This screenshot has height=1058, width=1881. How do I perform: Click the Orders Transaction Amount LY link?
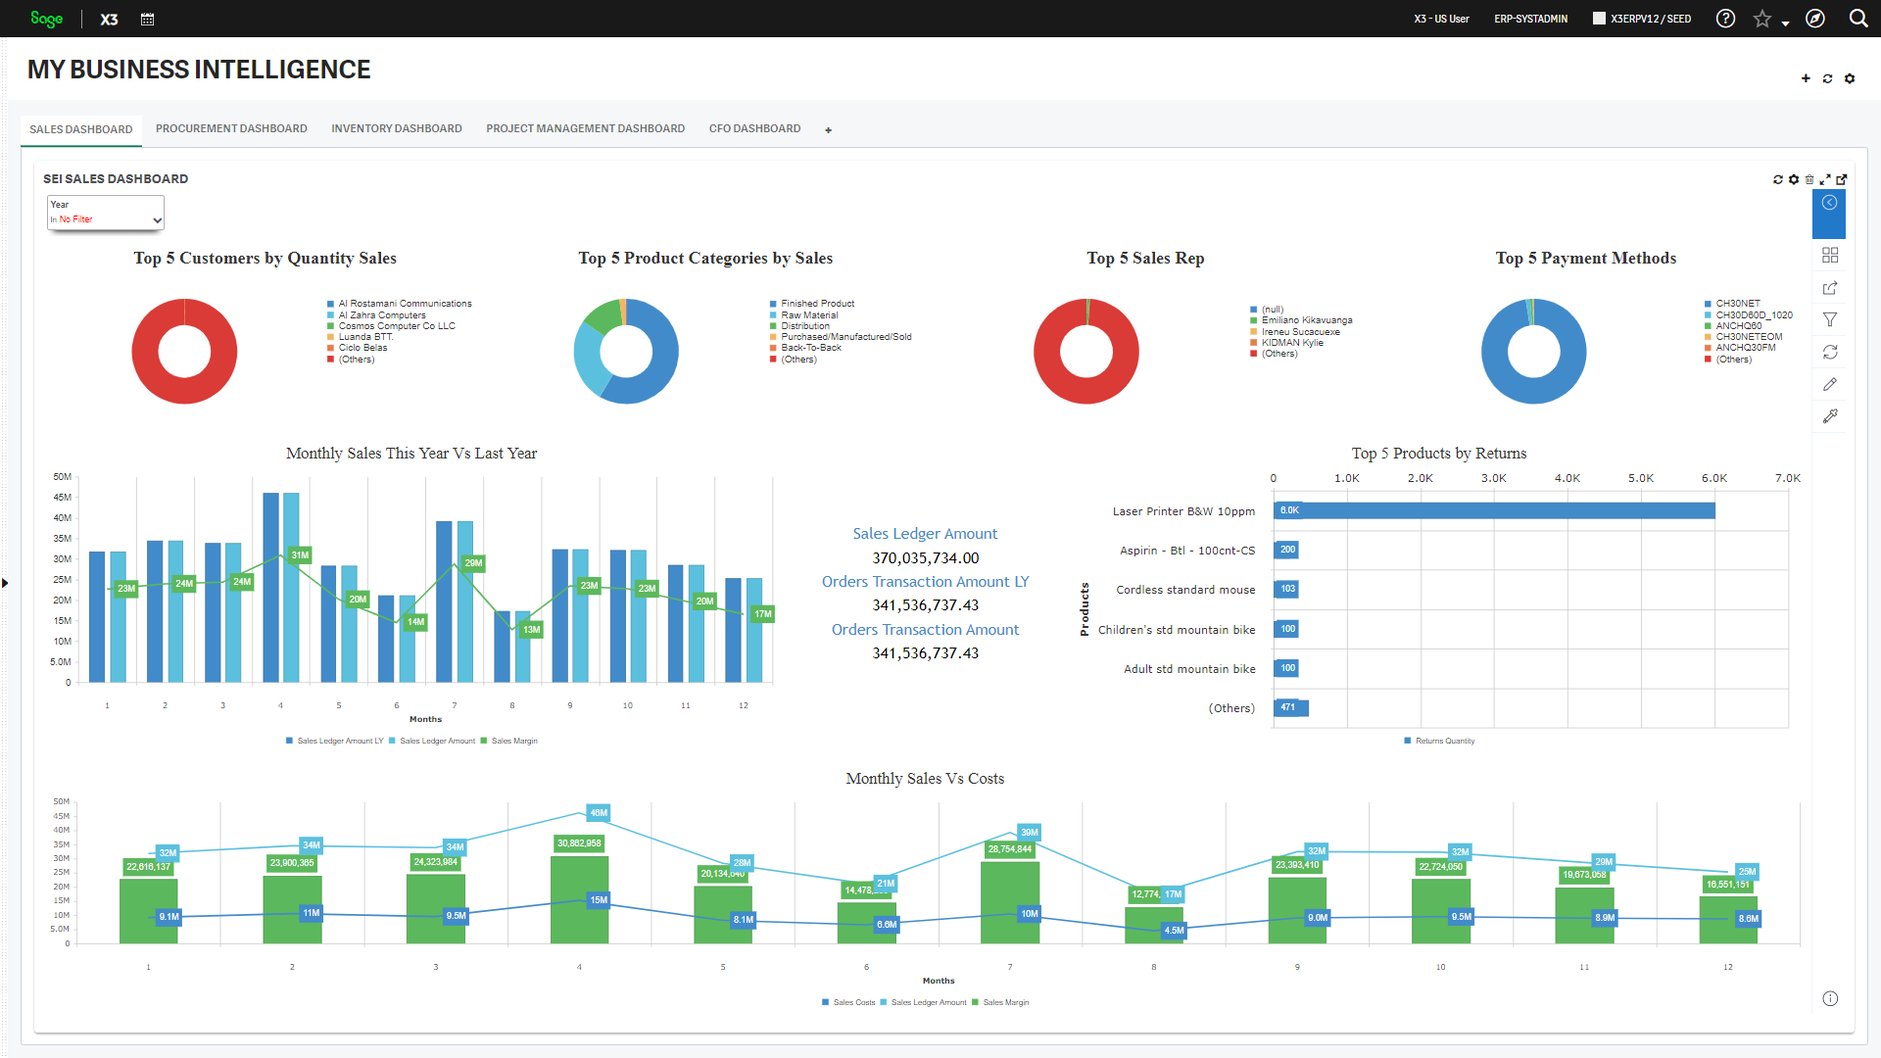pyautogui.click(x=925, y=581)
